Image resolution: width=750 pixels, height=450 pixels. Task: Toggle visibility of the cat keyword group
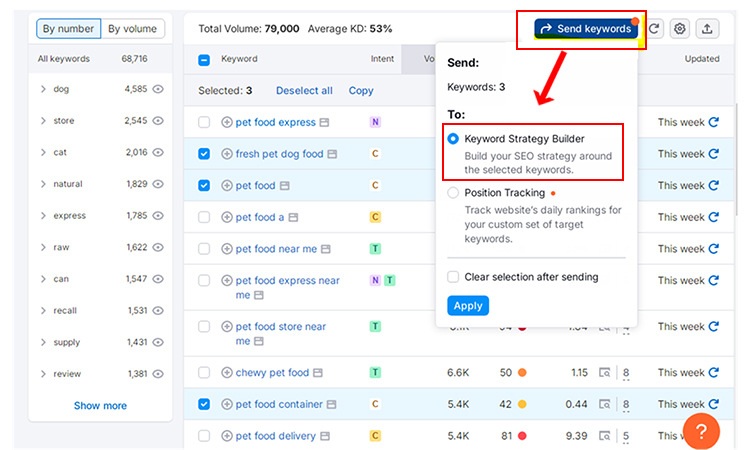tap(158, 152)
